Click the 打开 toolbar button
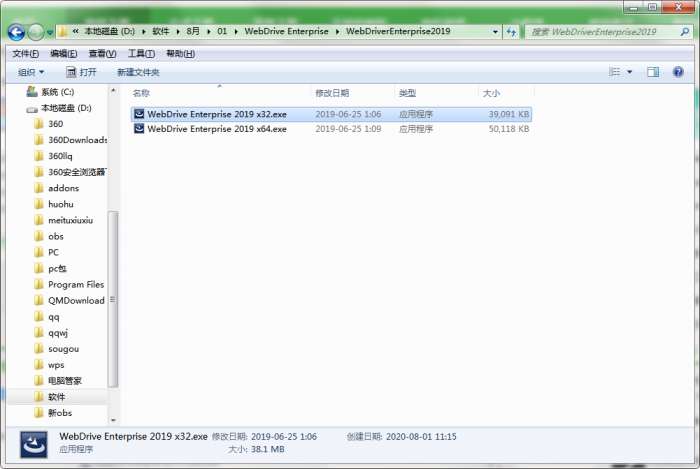 pos(81,72)
